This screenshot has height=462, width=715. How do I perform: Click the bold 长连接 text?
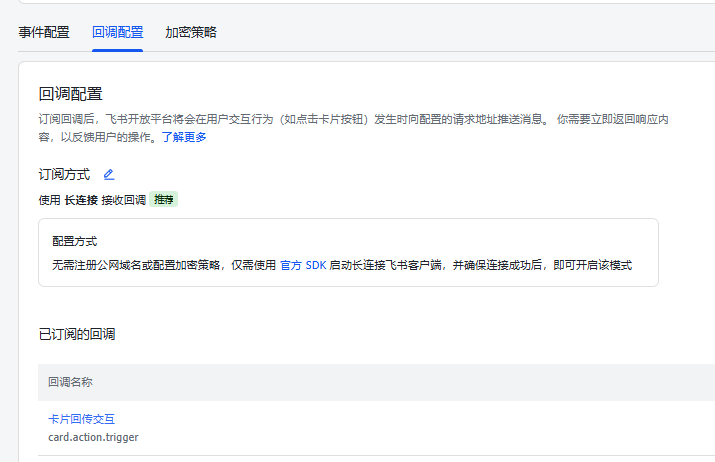pos(81,200)
